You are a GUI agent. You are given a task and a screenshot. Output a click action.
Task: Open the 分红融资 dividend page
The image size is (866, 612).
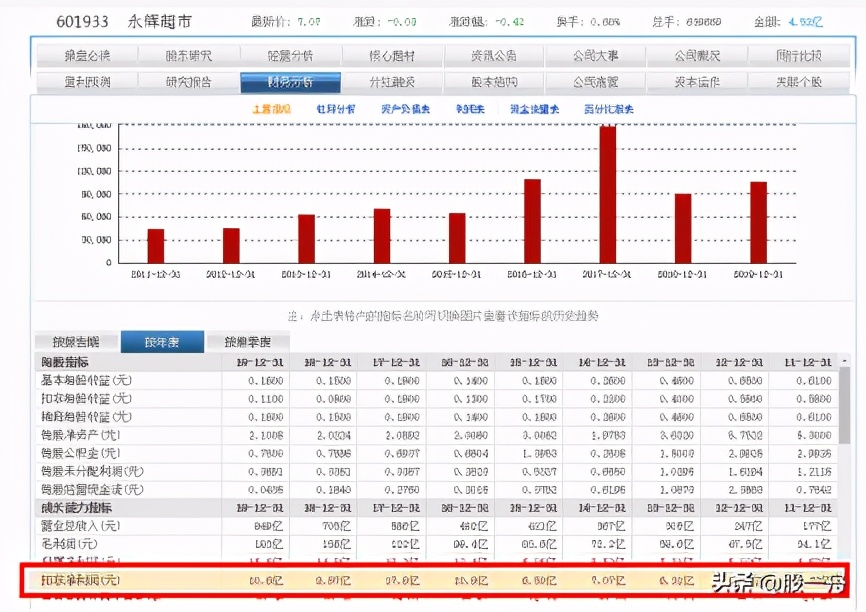[x=392, y=82]
